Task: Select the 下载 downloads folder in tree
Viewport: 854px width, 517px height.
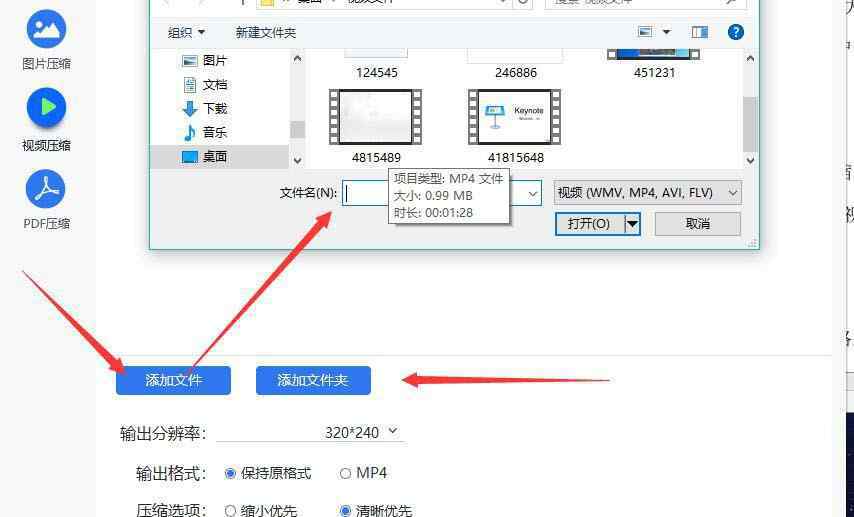Action: (214, 108)
